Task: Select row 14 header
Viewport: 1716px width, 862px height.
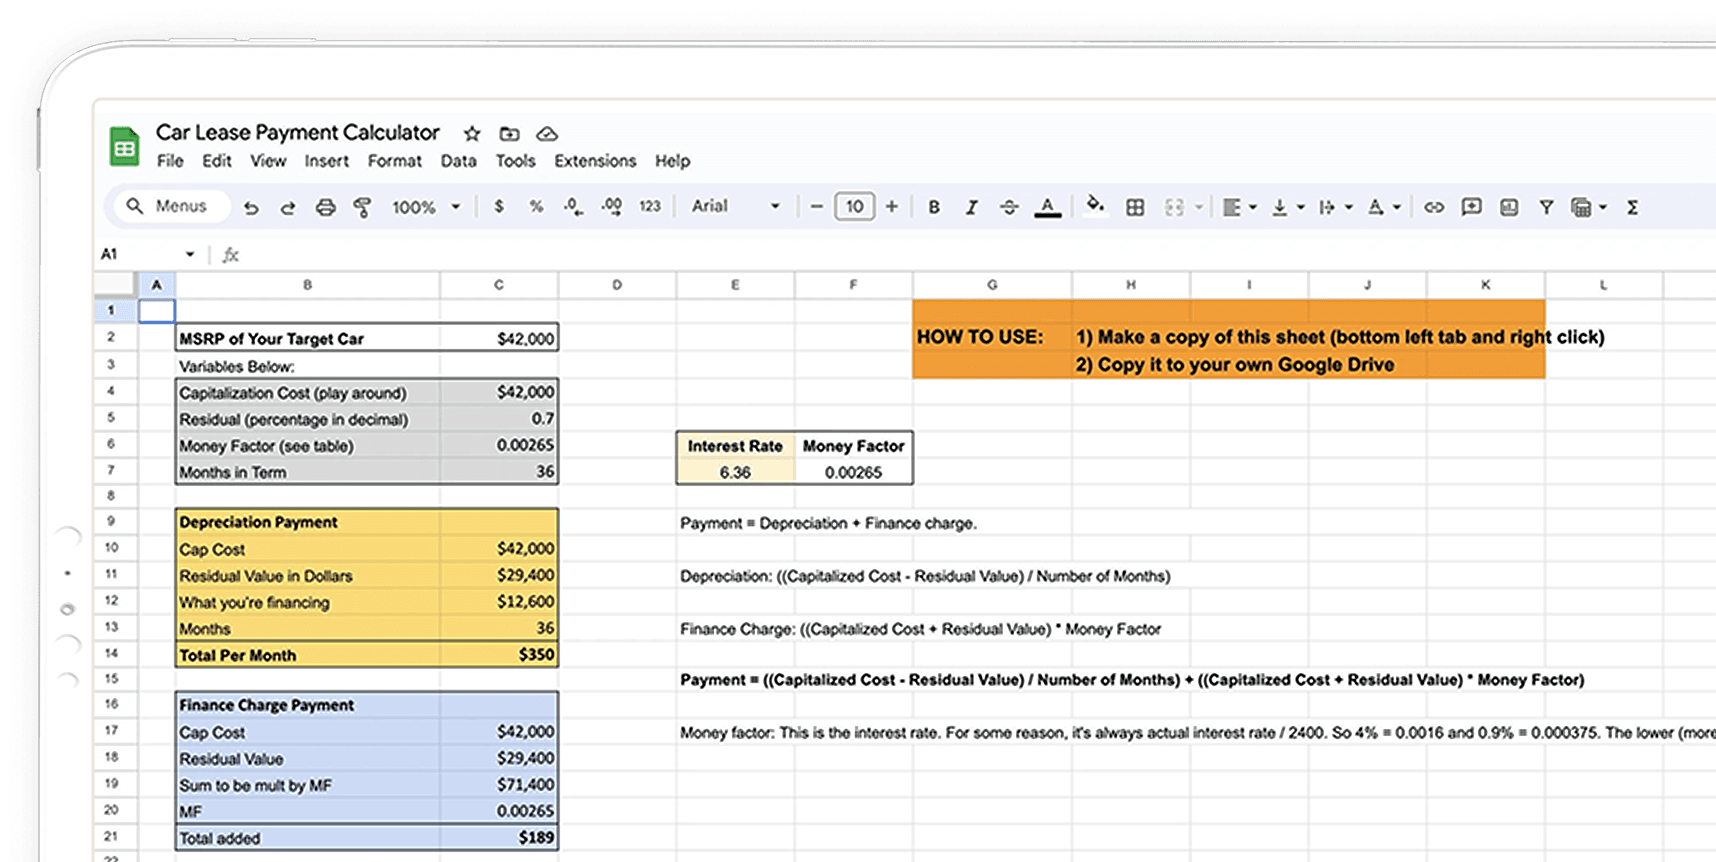Action: 111,653
